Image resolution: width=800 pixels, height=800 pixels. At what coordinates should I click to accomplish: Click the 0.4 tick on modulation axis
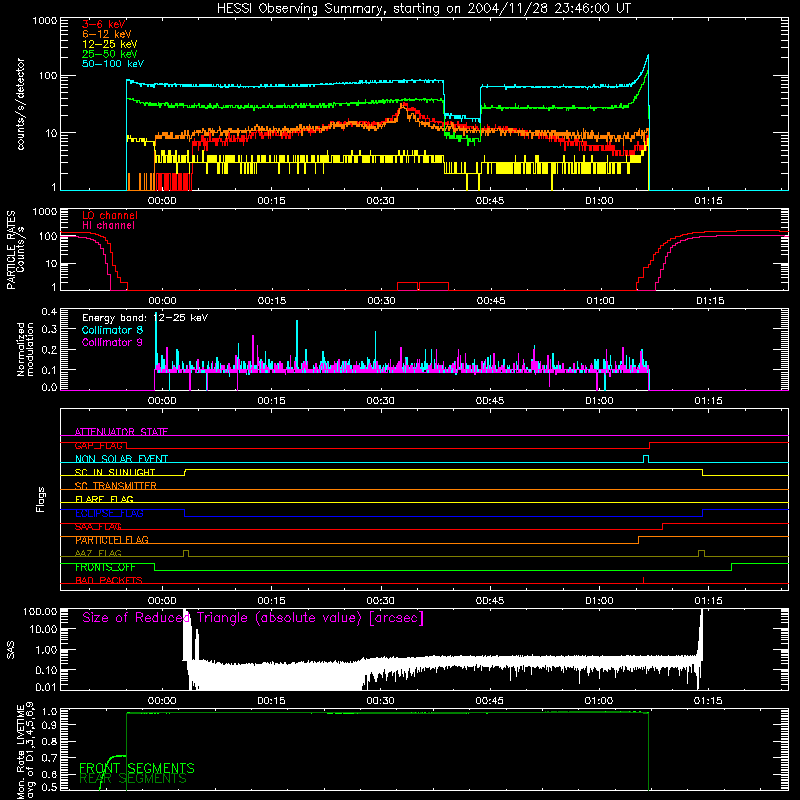pos(49,312)
